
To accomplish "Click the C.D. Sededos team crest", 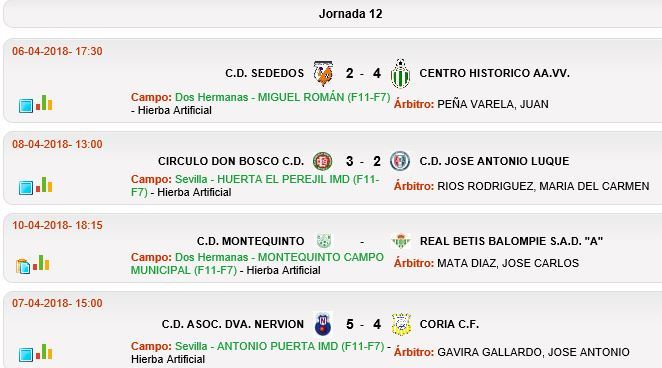I will tap(323, 73).
